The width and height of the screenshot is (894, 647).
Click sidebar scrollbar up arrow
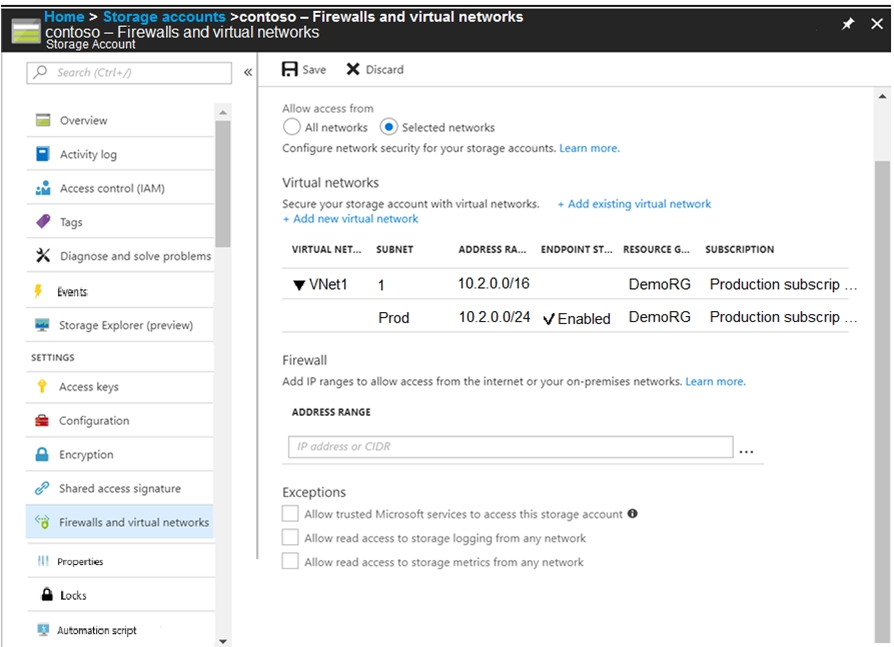[223, 112]
